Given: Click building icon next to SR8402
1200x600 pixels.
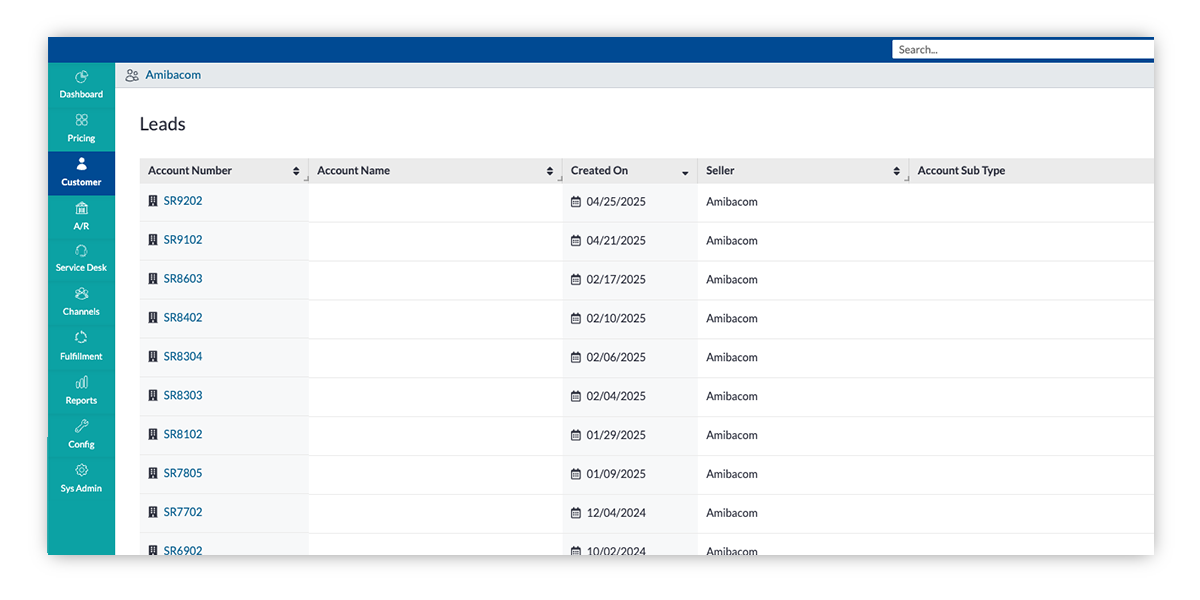Looking at the screenshot, I should tap(153, 318).
